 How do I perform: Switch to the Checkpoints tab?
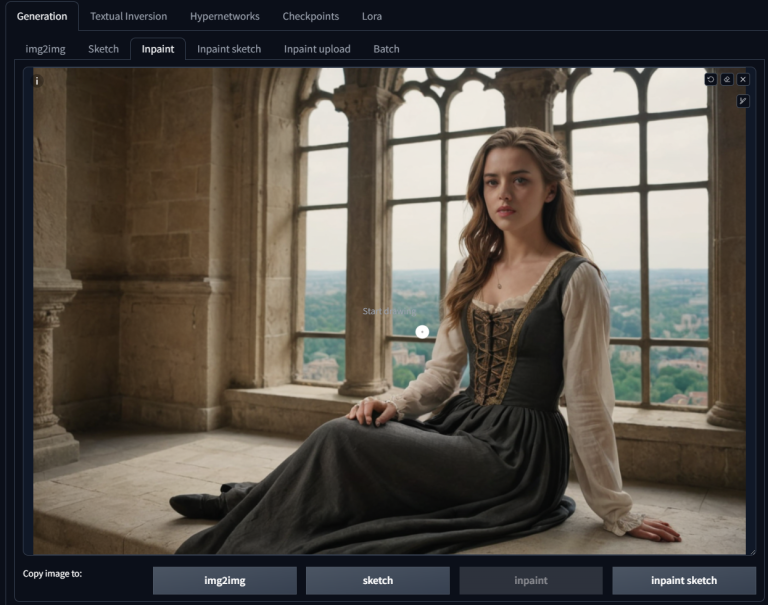click(x=310, y=16)
